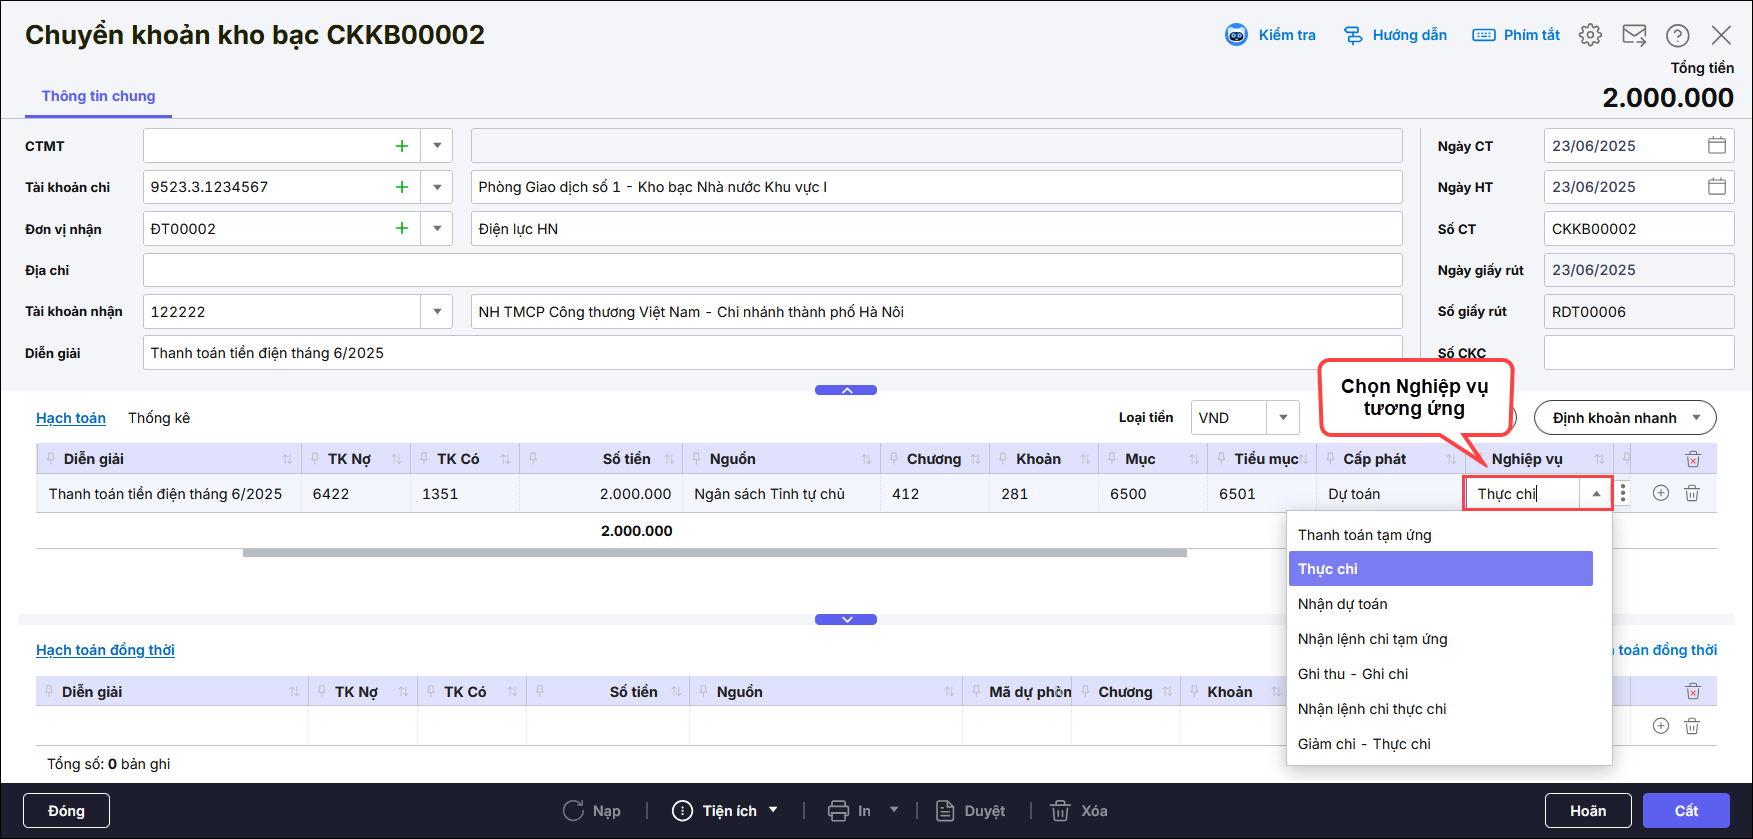This screenshot has height=839, width=1753.
Task: Choose Ghi thu - Ghi chi option
Action: pyautogui.click(x=1352, y=674)
